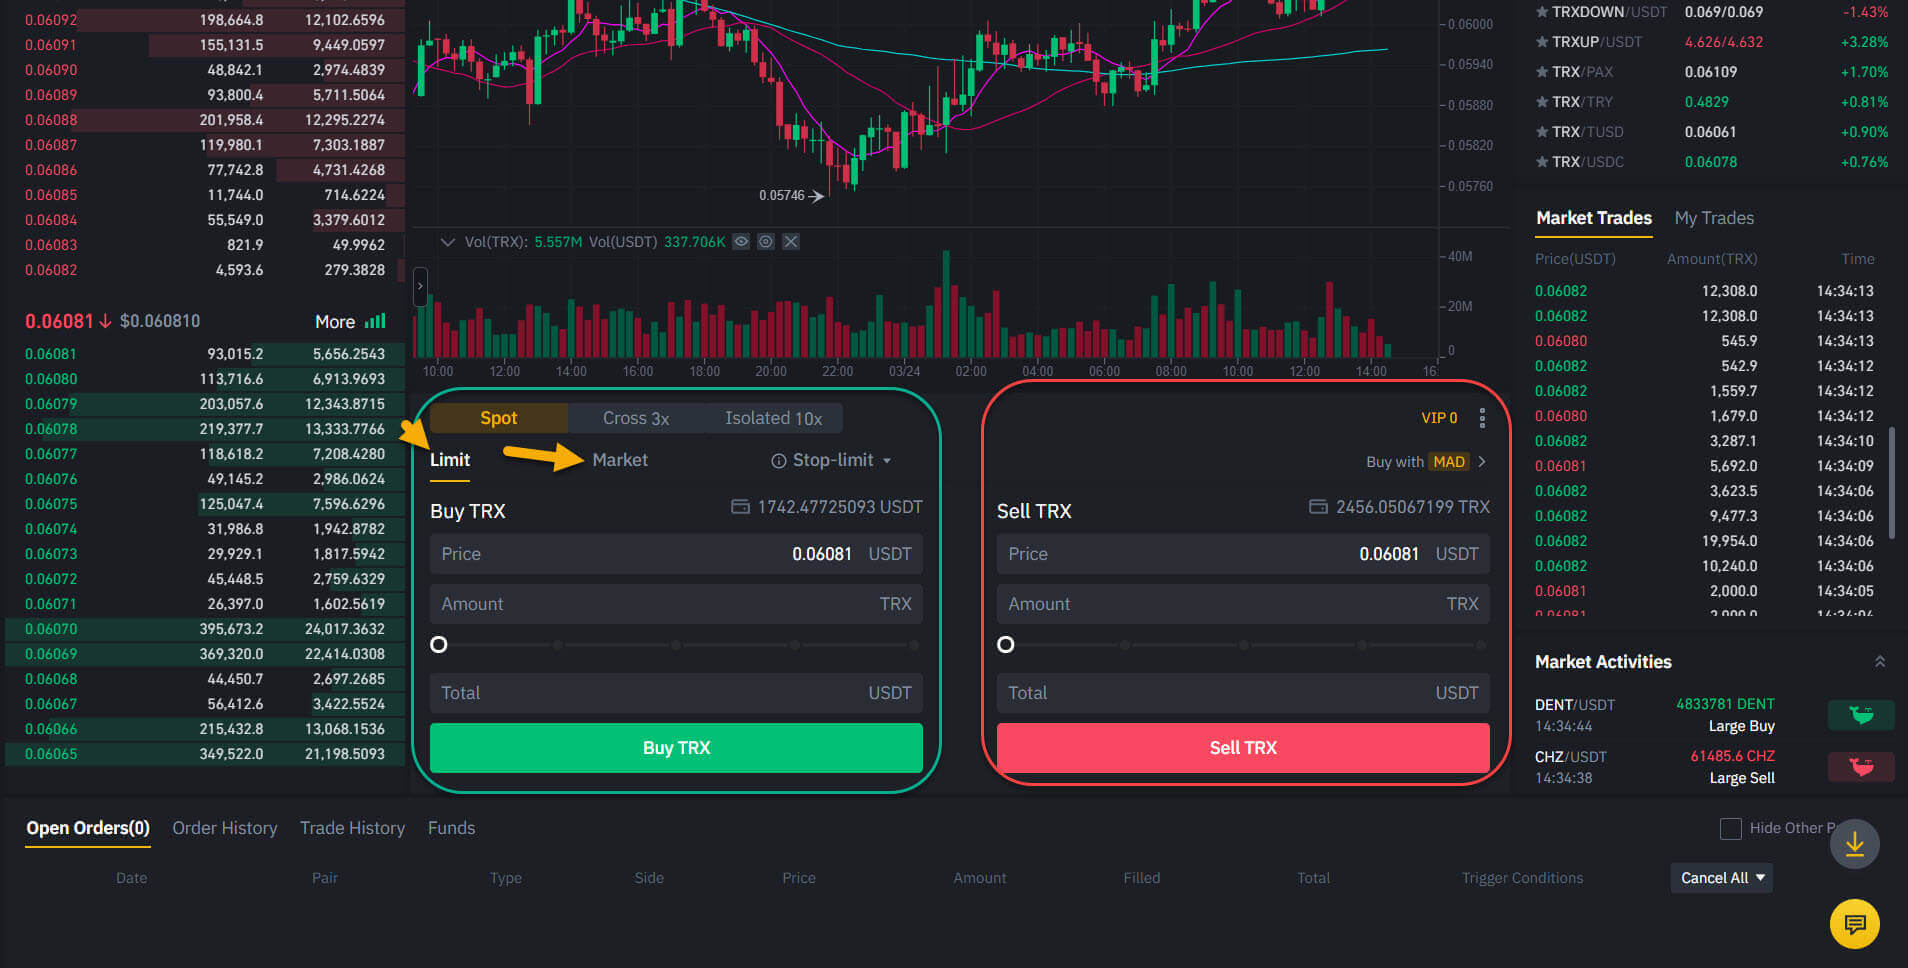Screen dimensions: 1908x968
Task: Open the Funds tab
Action: pos(452,828)
